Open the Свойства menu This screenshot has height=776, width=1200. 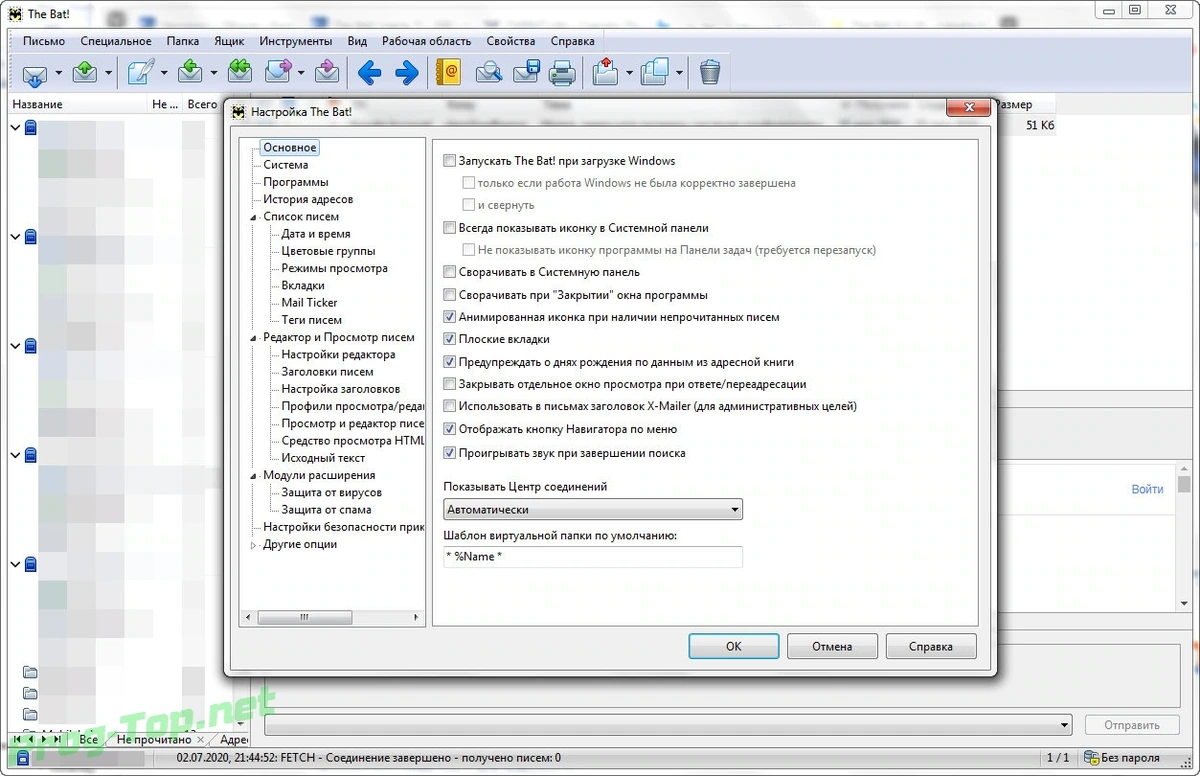pos(511,41)
